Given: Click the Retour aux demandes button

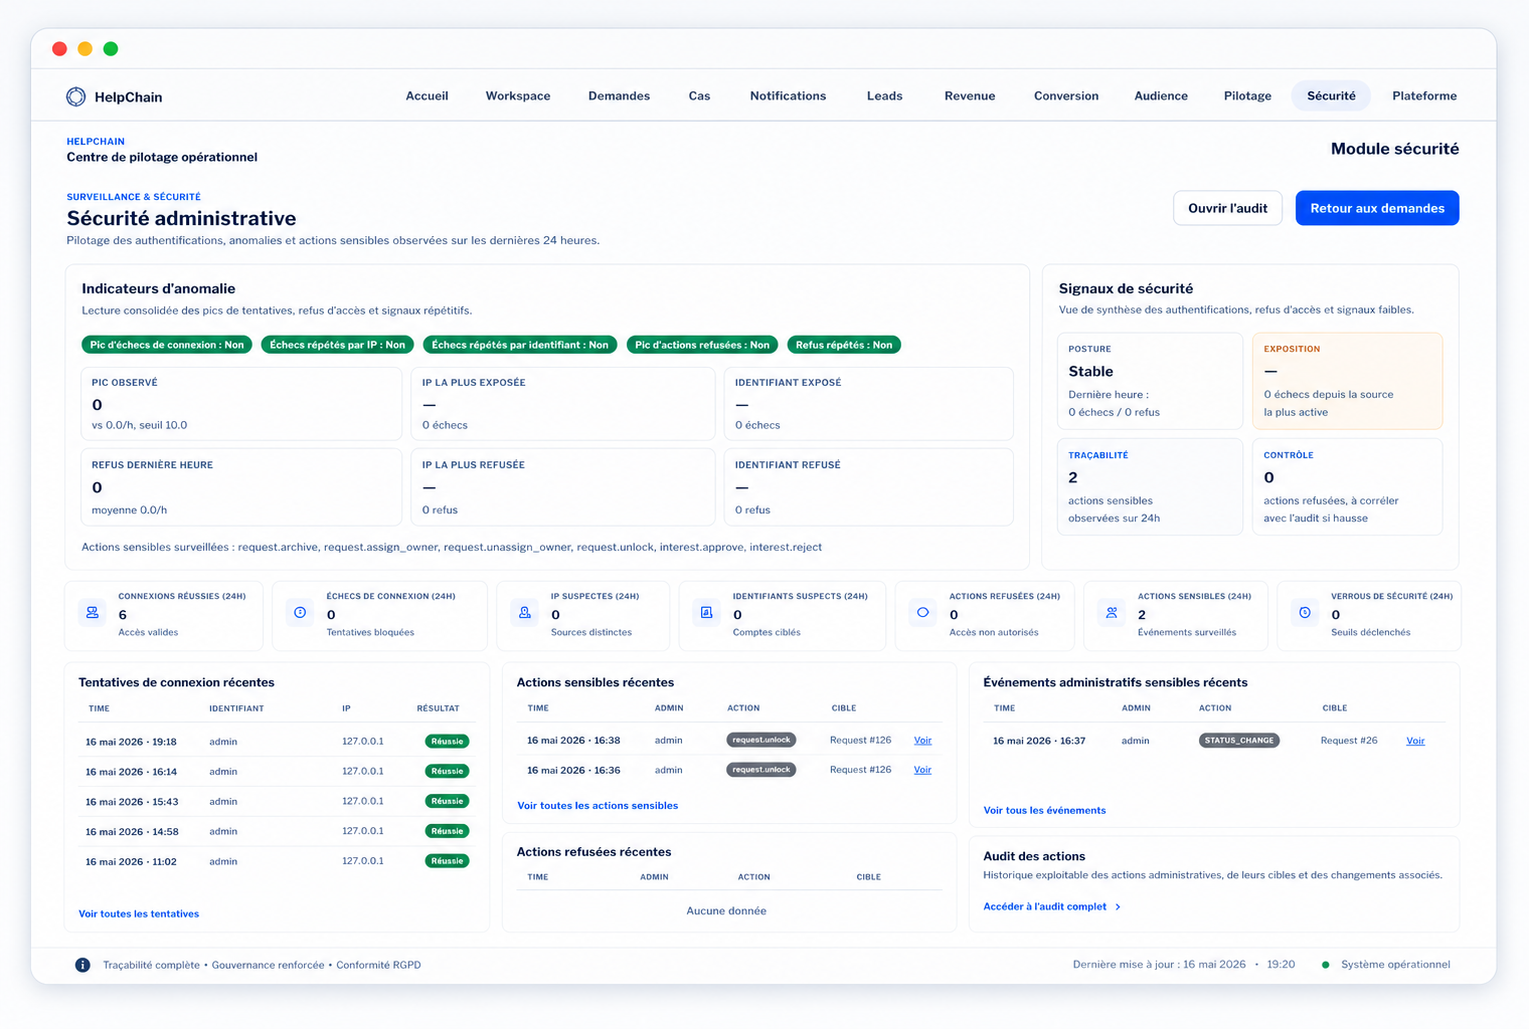Looking at the screenshot, I should (x=1377, y=208).
